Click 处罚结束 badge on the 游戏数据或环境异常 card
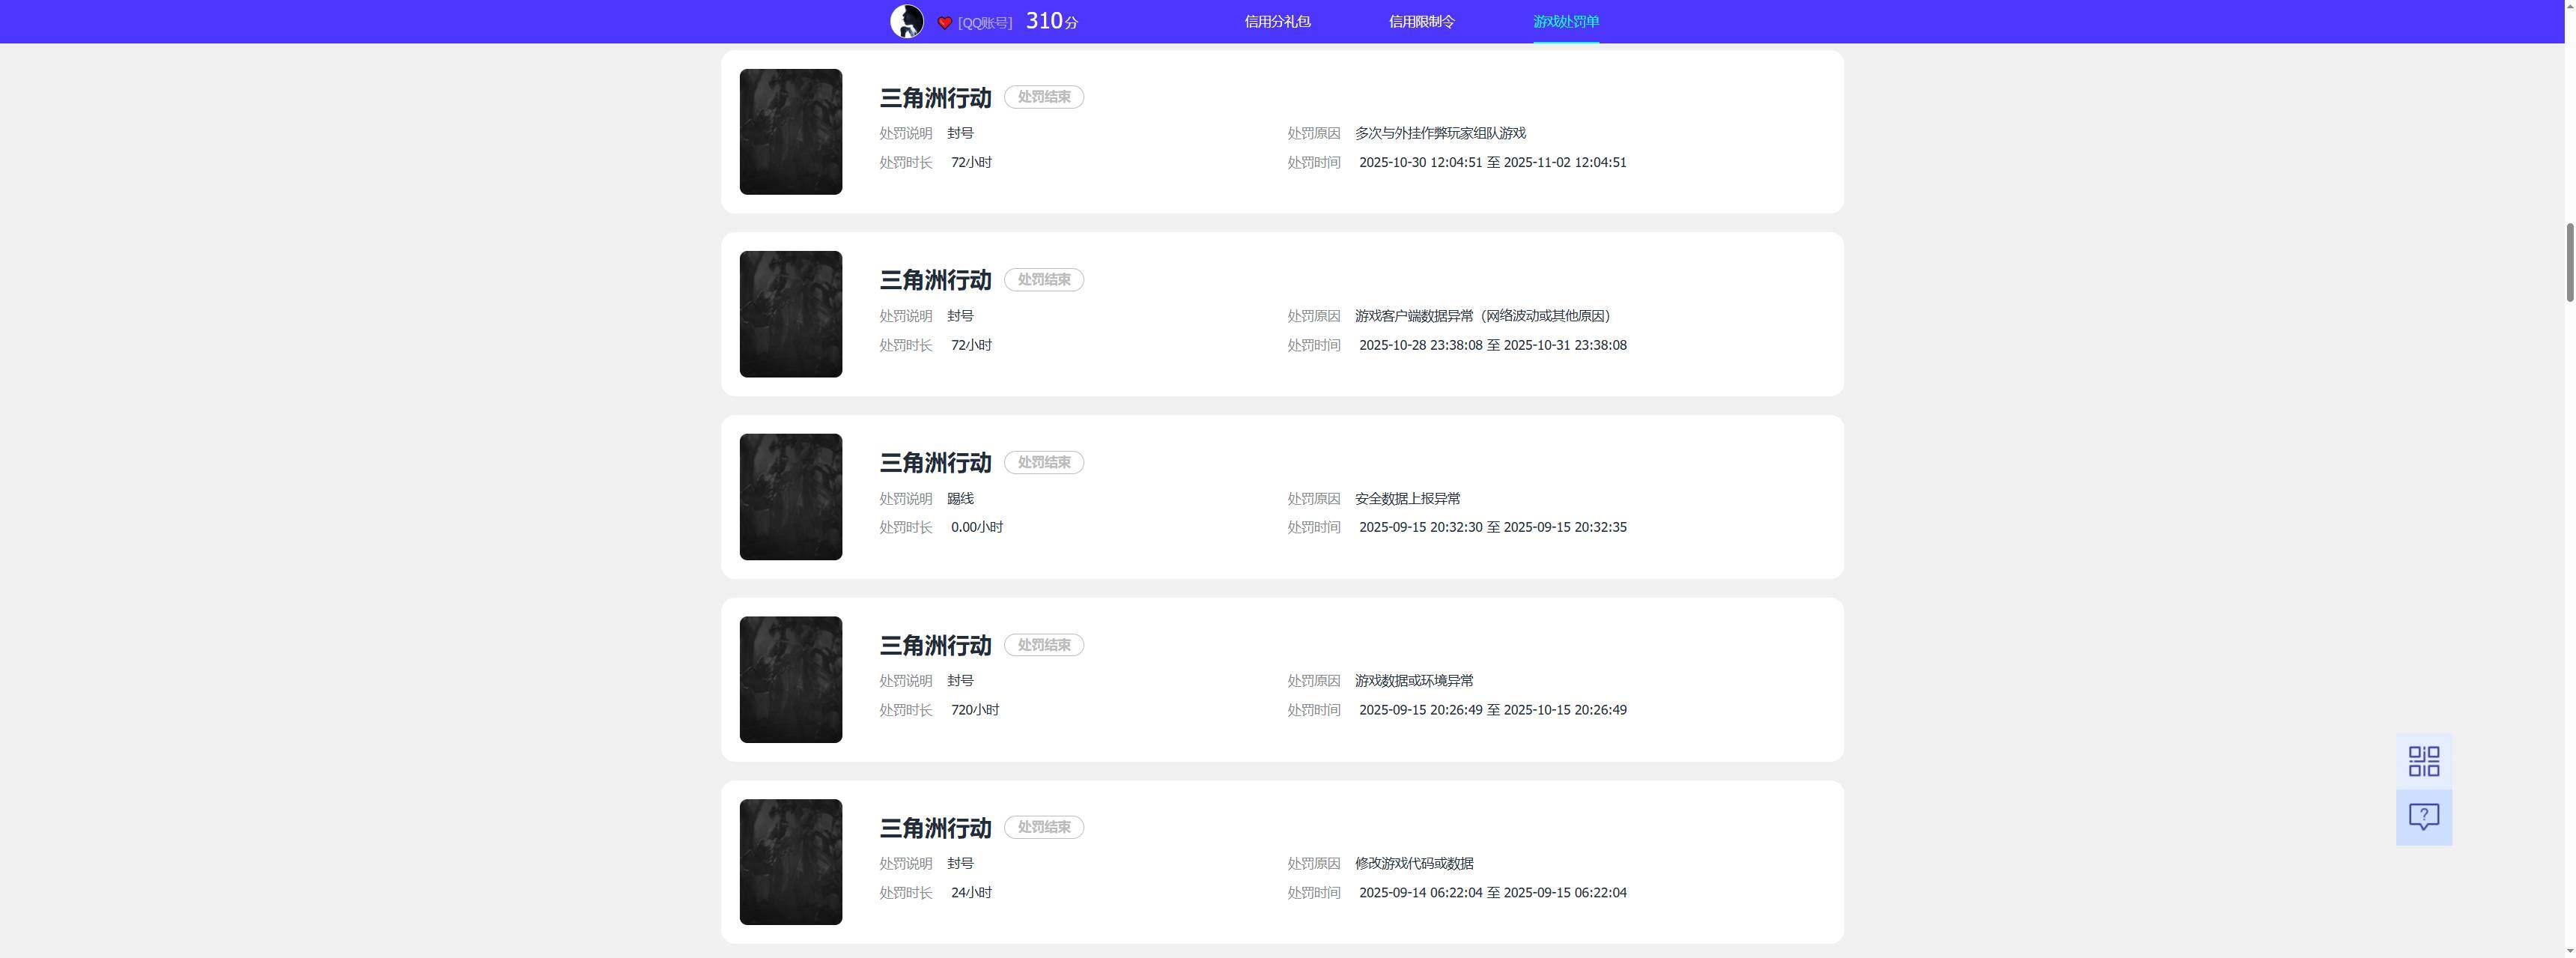 (1043, 645)
